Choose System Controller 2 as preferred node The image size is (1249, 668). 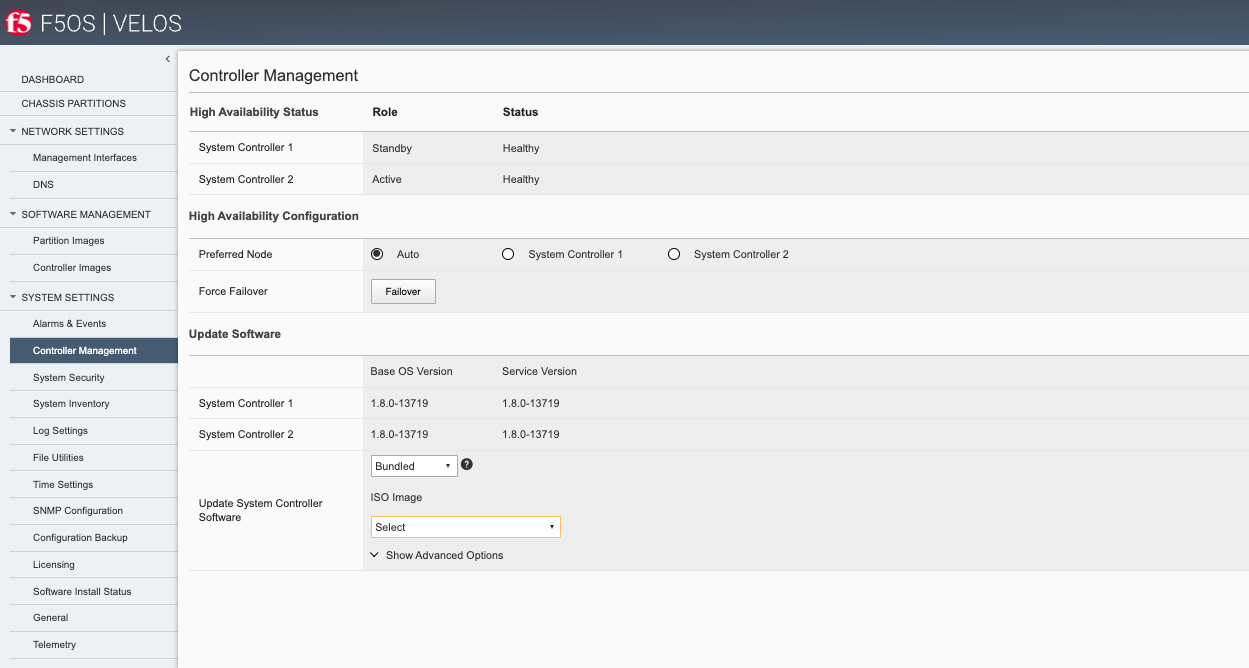click(x=674, y=254)
